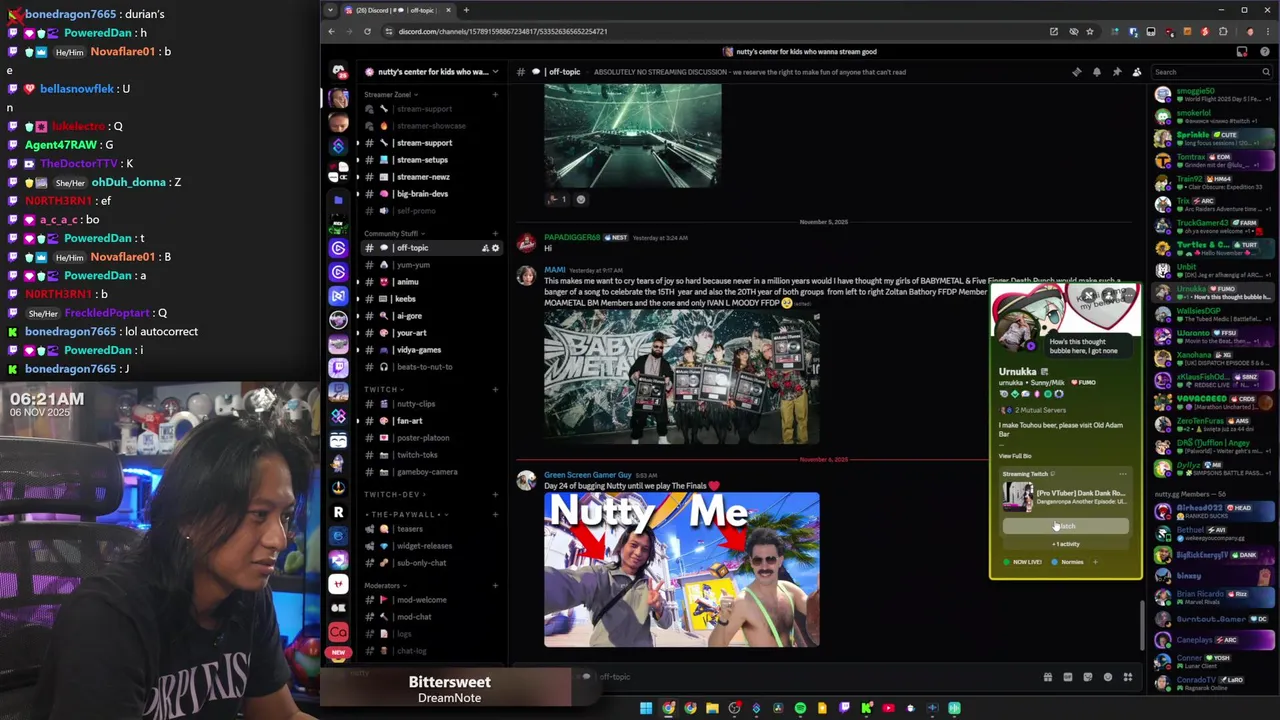Add channel to Streamer Zone category
Screen dimensions: 1280x720
495,95
